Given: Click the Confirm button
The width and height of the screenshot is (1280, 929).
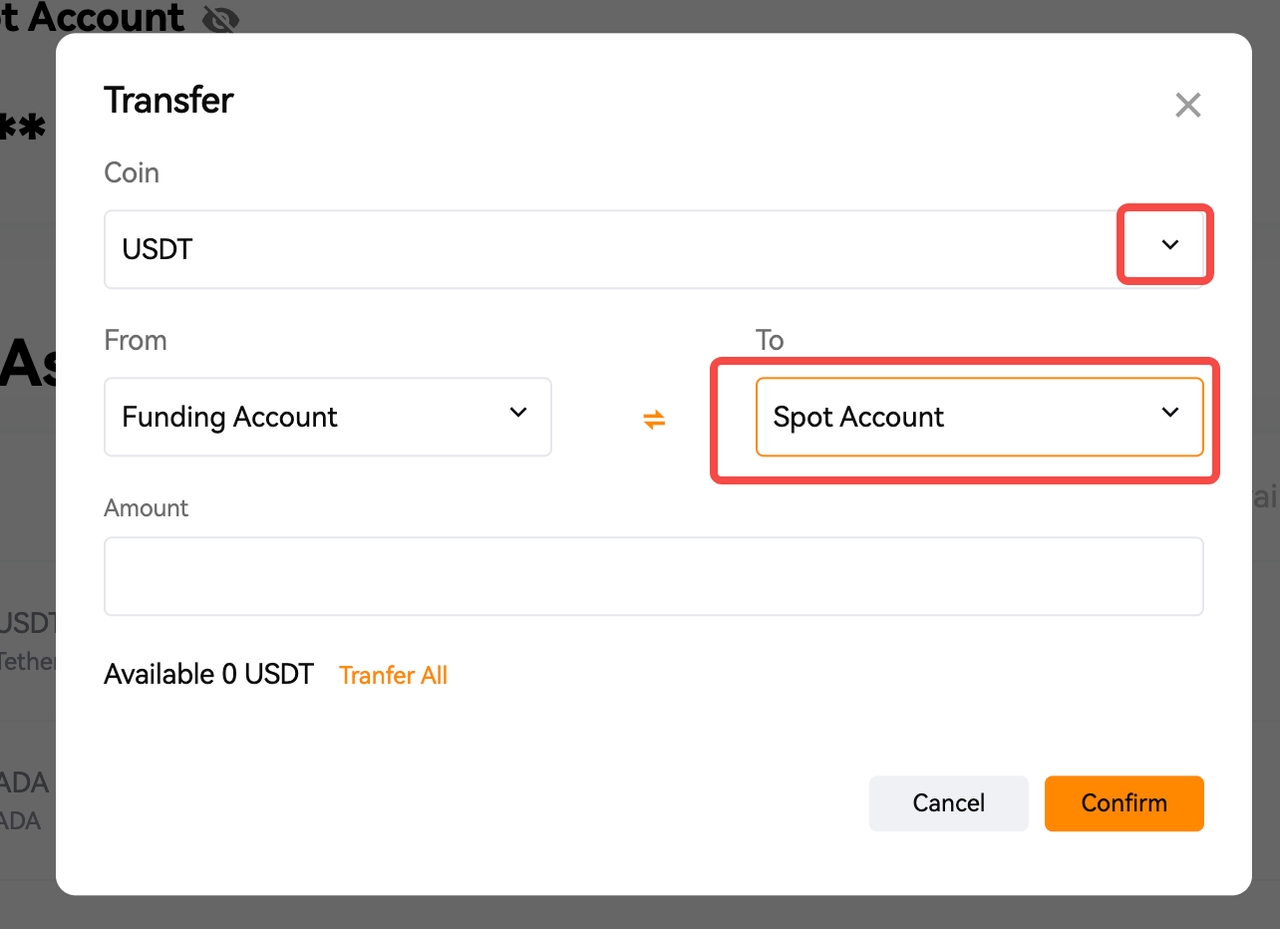Looking at the screenshot, I should [x=1124, y=803].
